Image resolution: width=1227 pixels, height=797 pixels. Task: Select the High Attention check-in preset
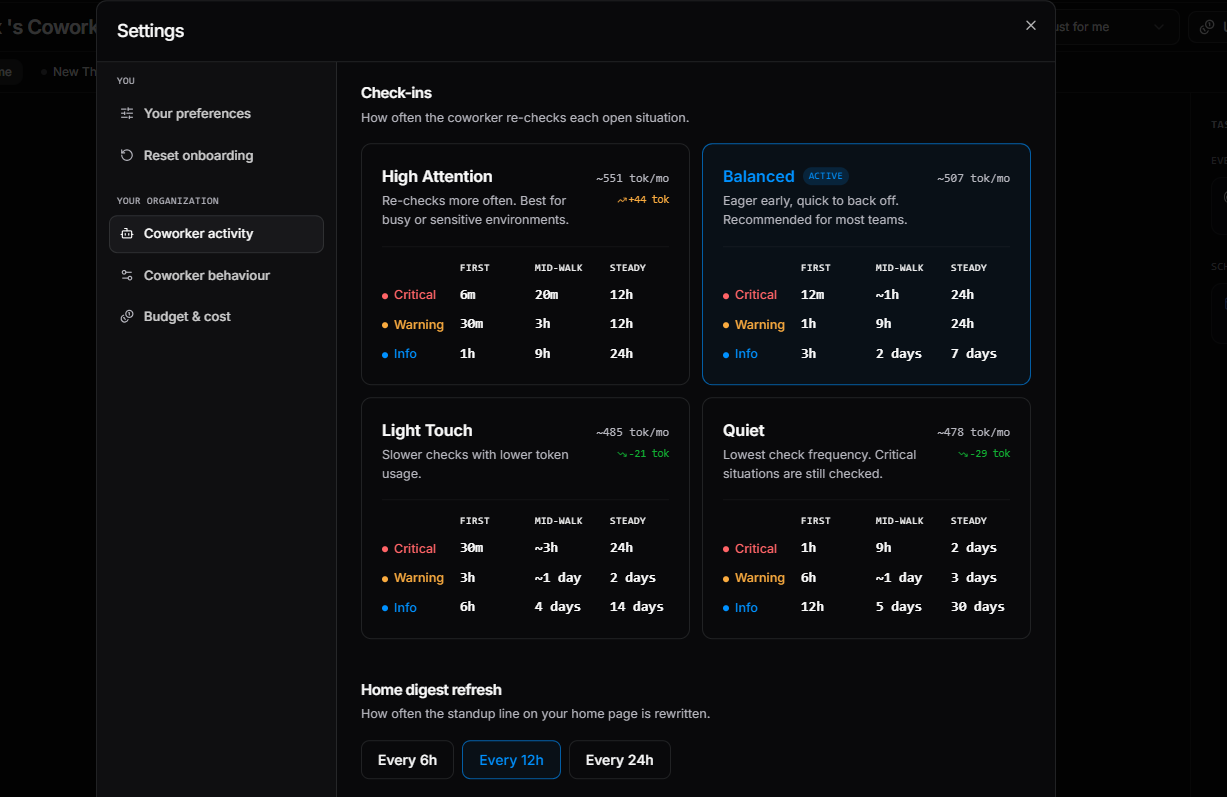[525, 264]
